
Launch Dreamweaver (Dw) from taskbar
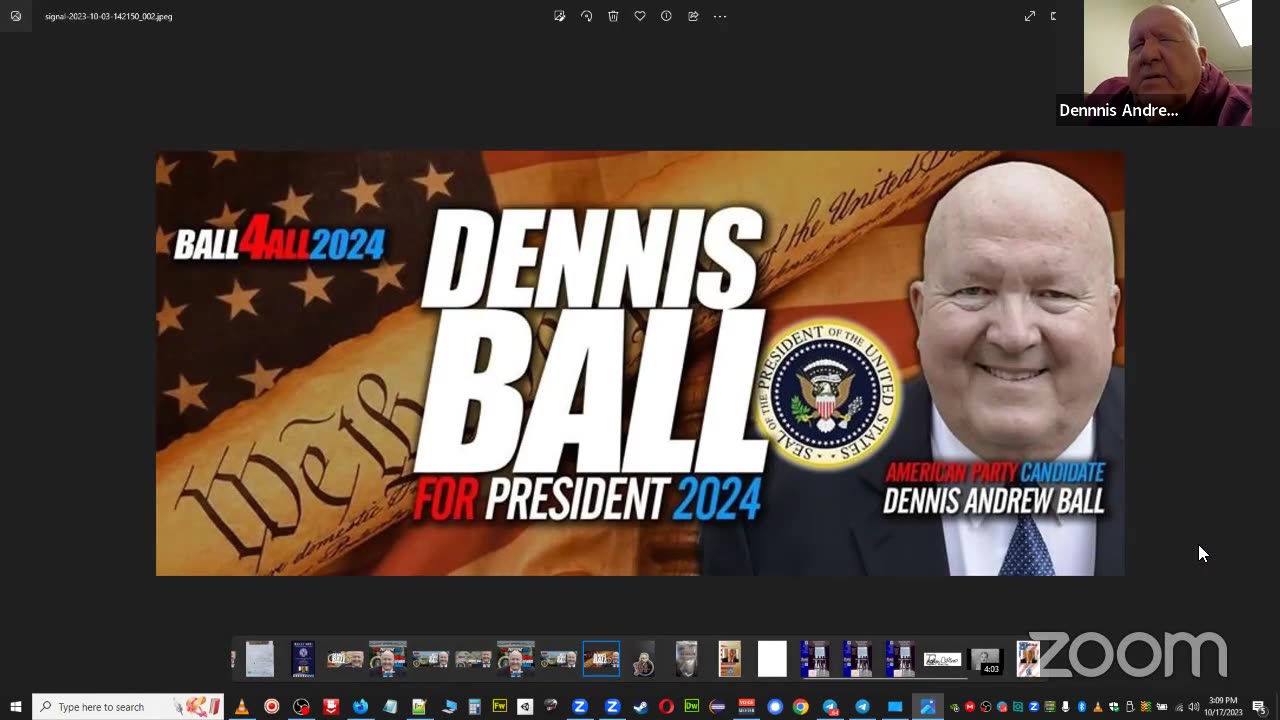692,707
